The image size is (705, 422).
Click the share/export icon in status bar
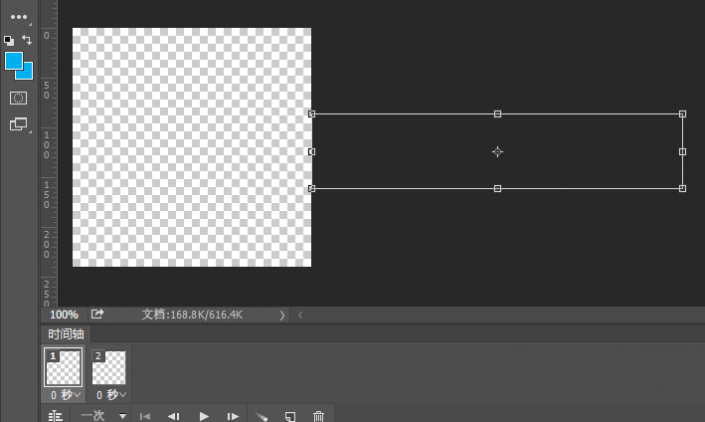[x=97, y=314]
